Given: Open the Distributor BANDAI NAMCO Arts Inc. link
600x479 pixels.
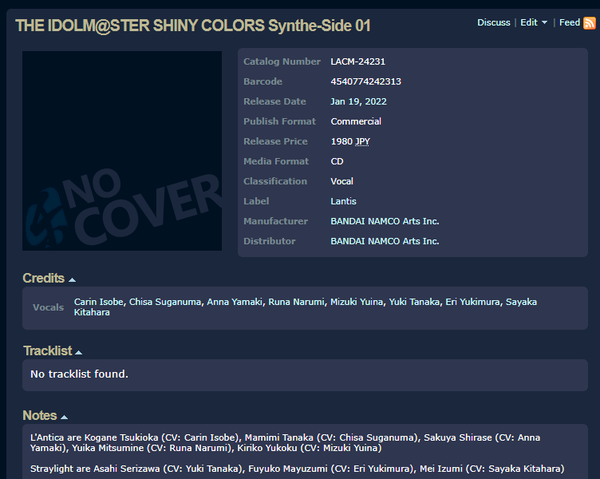Looking at the screenshot, I should [x=385, y=241].
